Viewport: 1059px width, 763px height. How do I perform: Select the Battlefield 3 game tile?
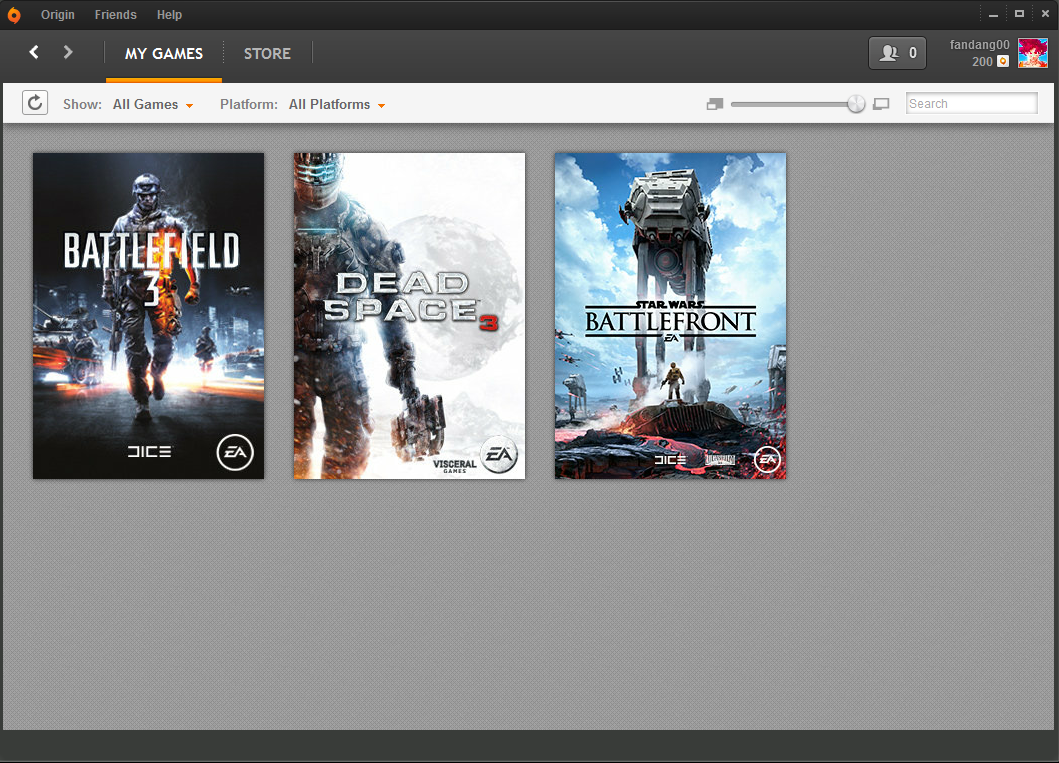[149, 316]
